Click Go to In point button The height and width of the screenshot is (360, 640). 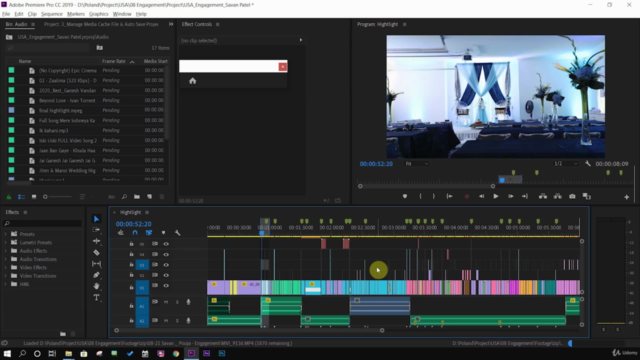[x=449, y=196]
